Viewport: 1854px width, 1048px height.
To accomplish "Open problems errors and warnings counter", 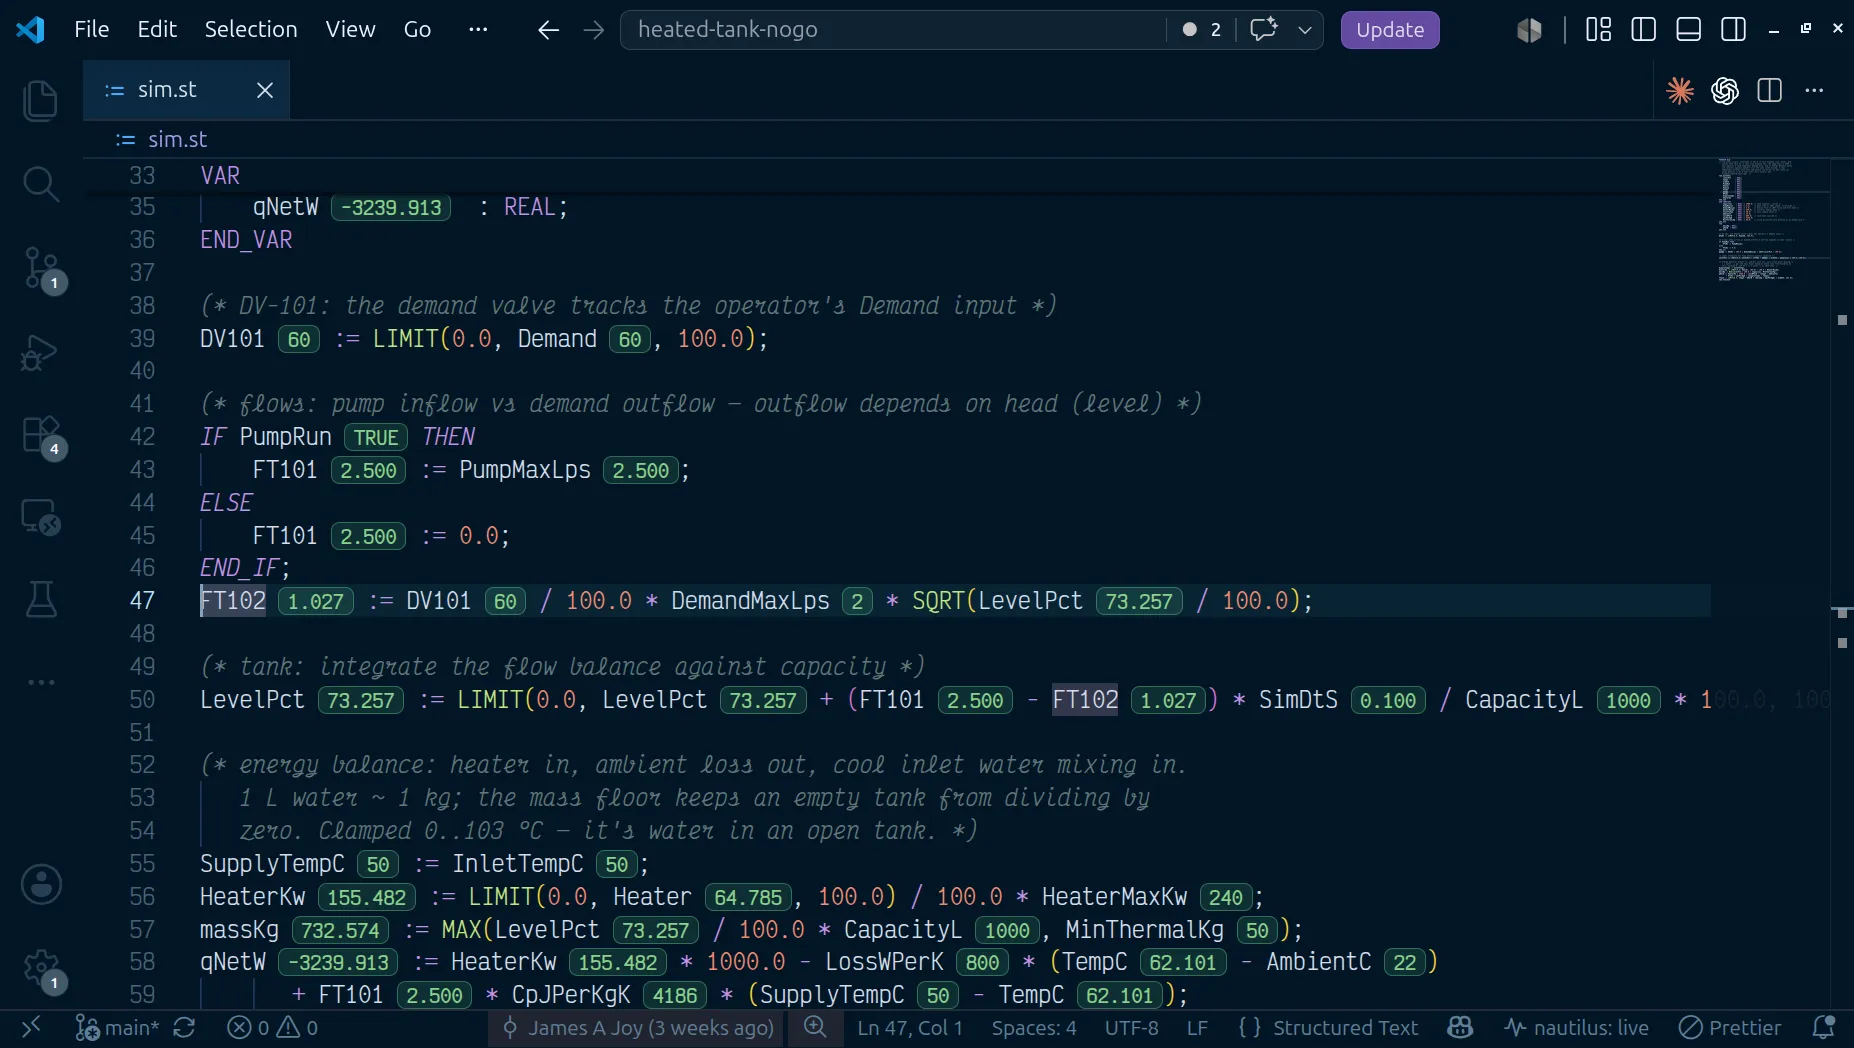I will point(272,1027).
